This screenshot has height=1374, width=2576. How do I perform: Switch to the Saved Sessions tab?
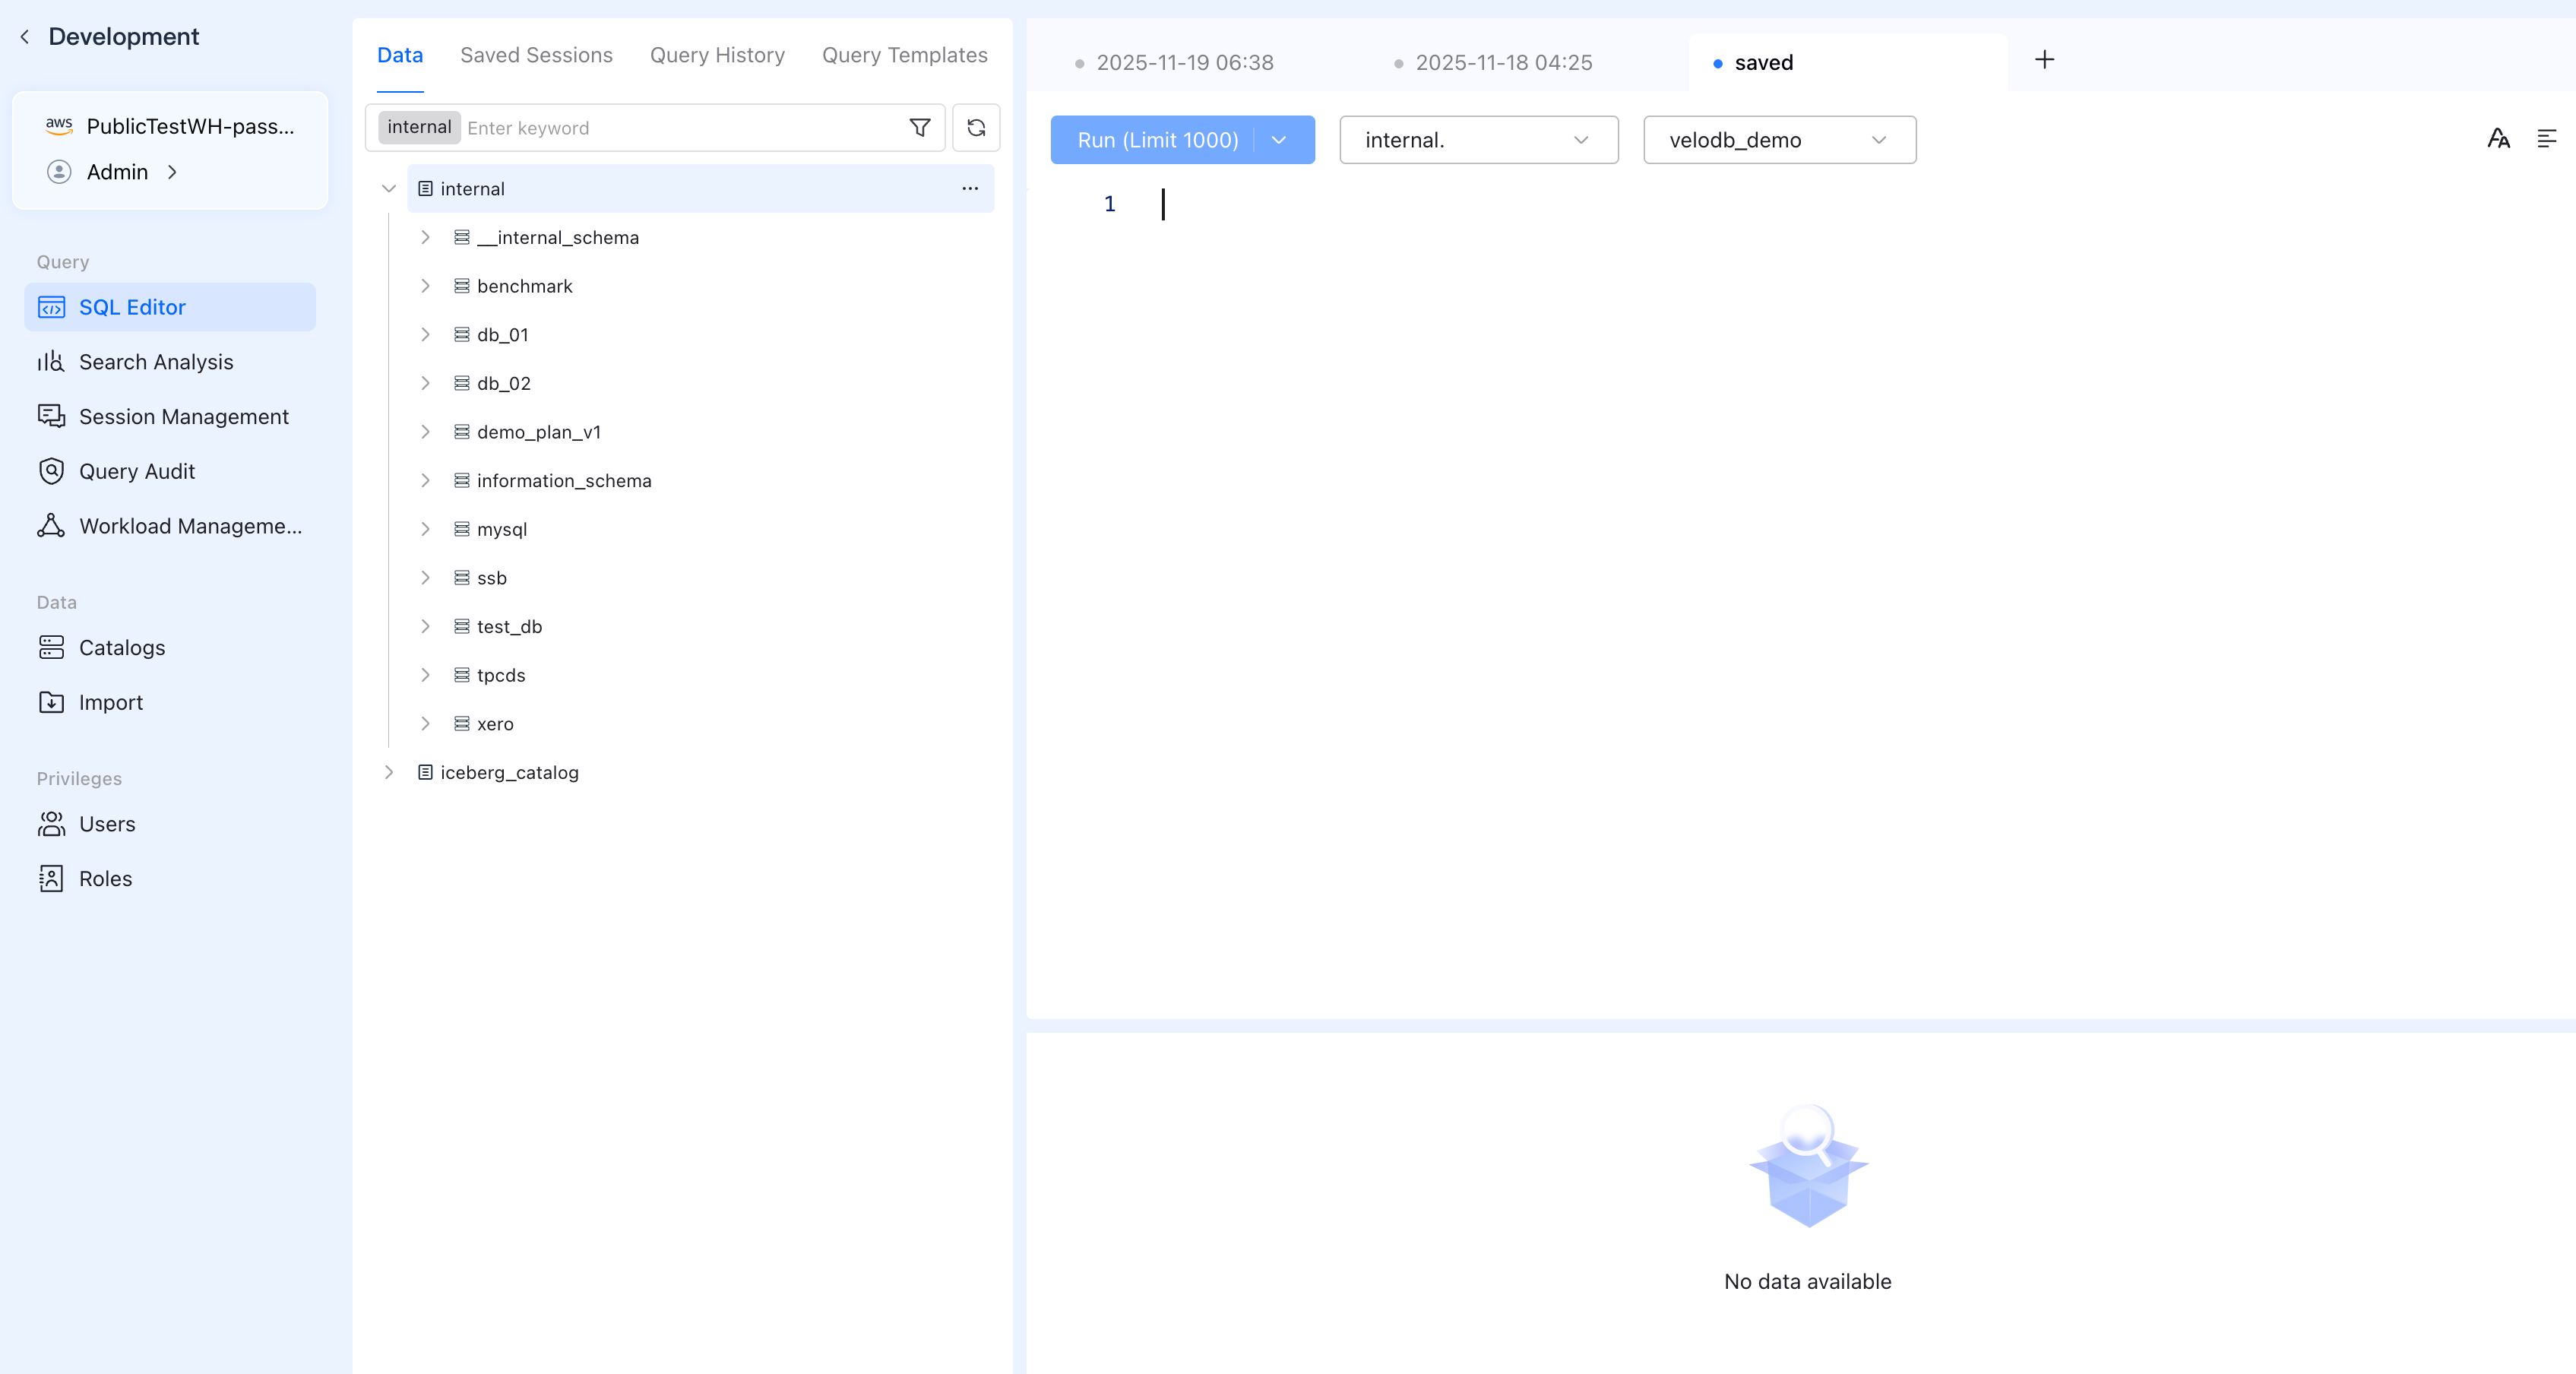536,55
